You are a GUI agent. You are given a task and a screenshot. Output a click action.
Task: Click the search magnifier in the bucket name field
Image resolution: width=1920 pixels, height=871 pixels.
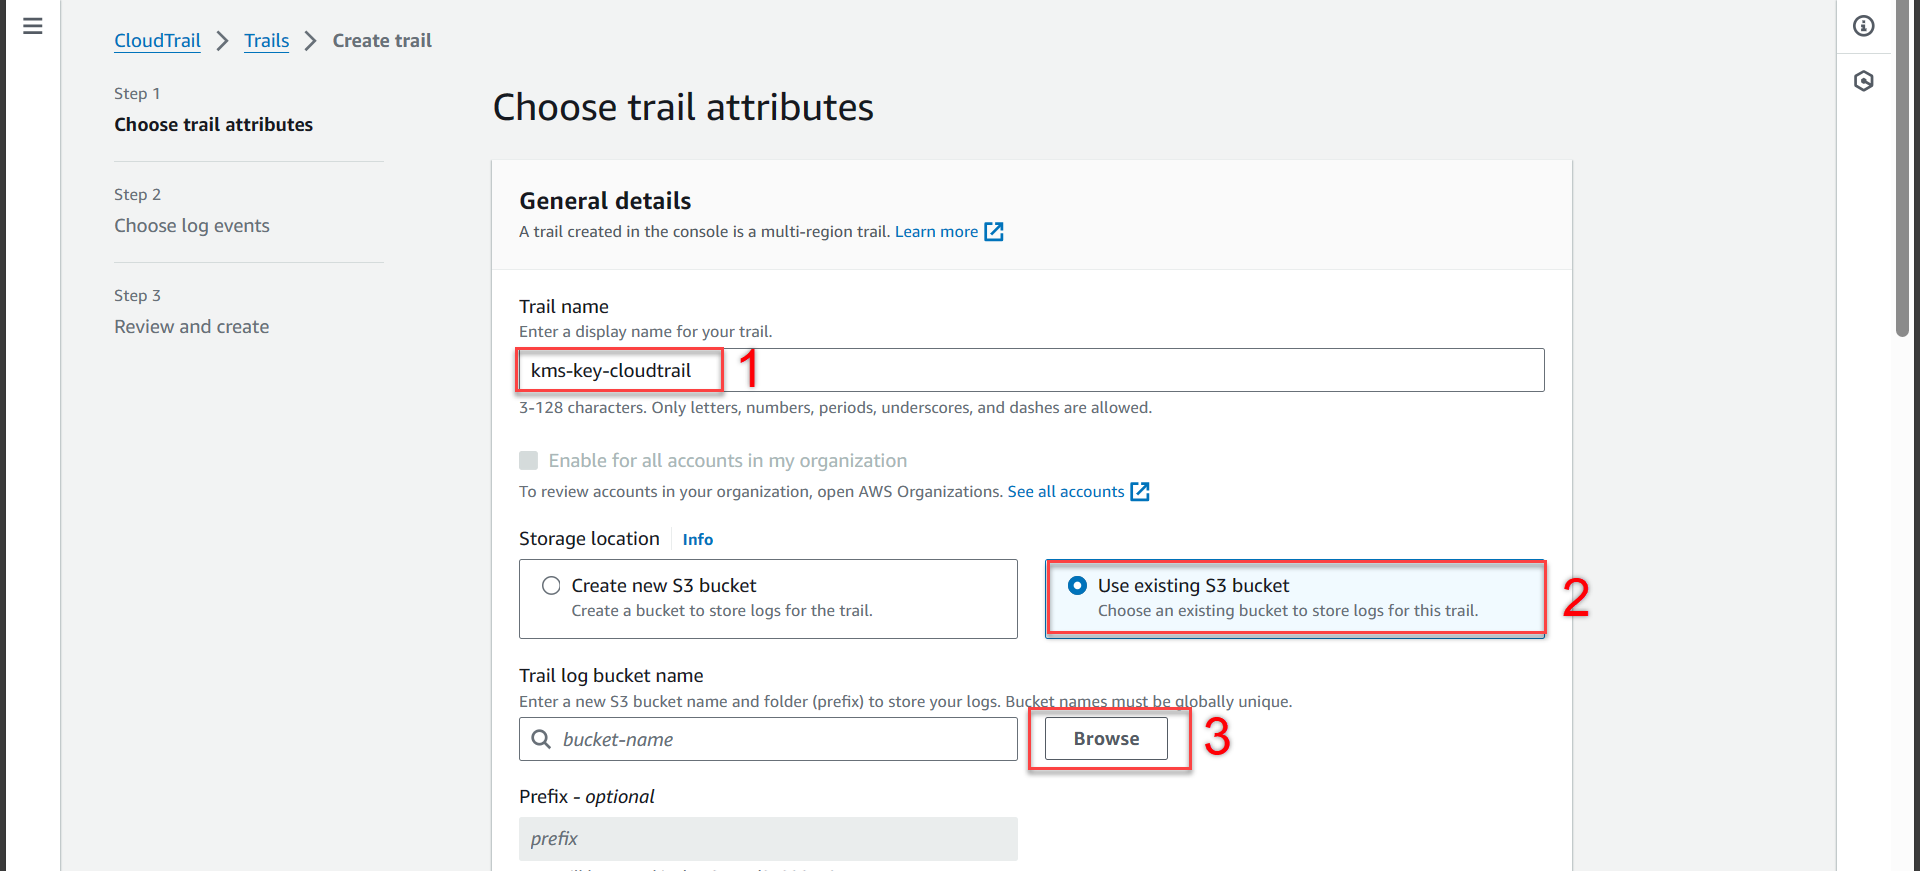coord(541,739)
